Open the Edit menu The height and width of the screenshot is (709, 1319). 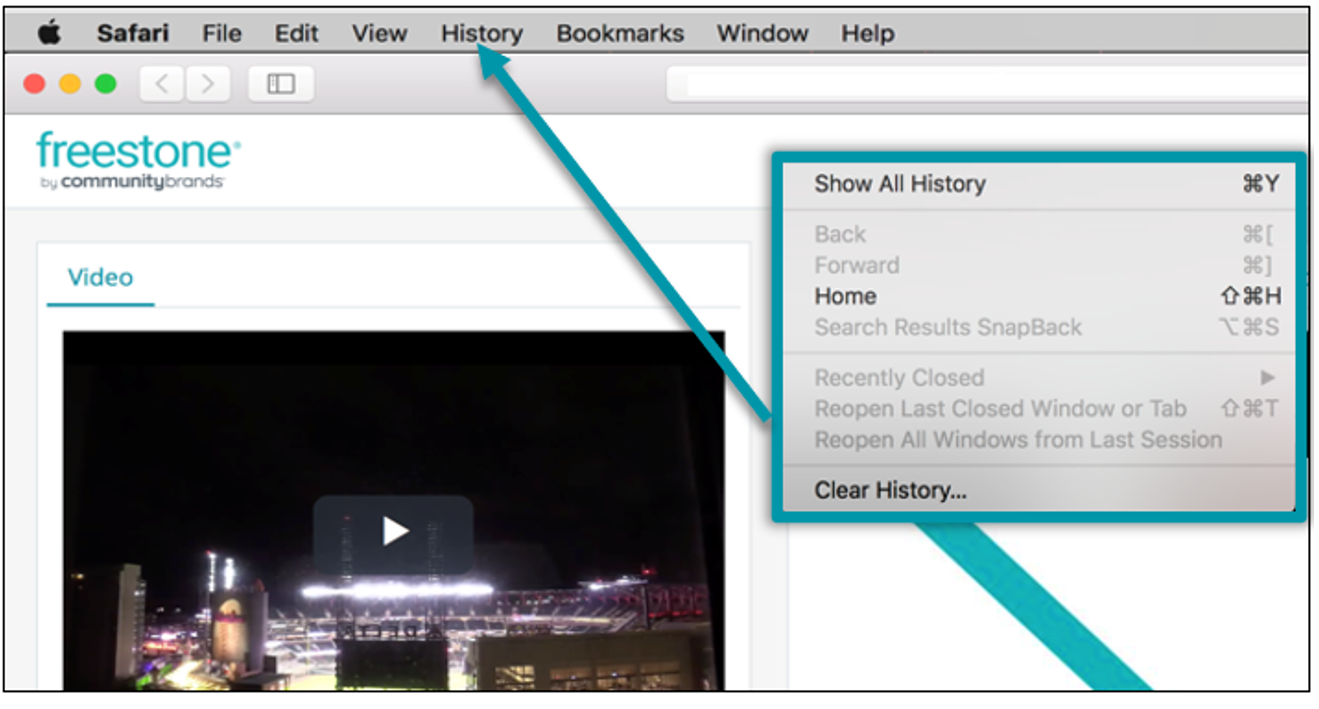tap(296, 33)
